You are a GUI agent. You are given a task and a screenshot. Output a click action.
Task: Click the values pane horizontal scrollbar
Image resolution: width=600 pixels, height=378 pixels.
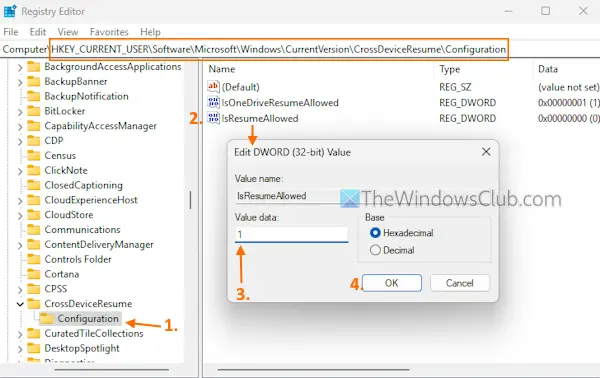point(314,370)
